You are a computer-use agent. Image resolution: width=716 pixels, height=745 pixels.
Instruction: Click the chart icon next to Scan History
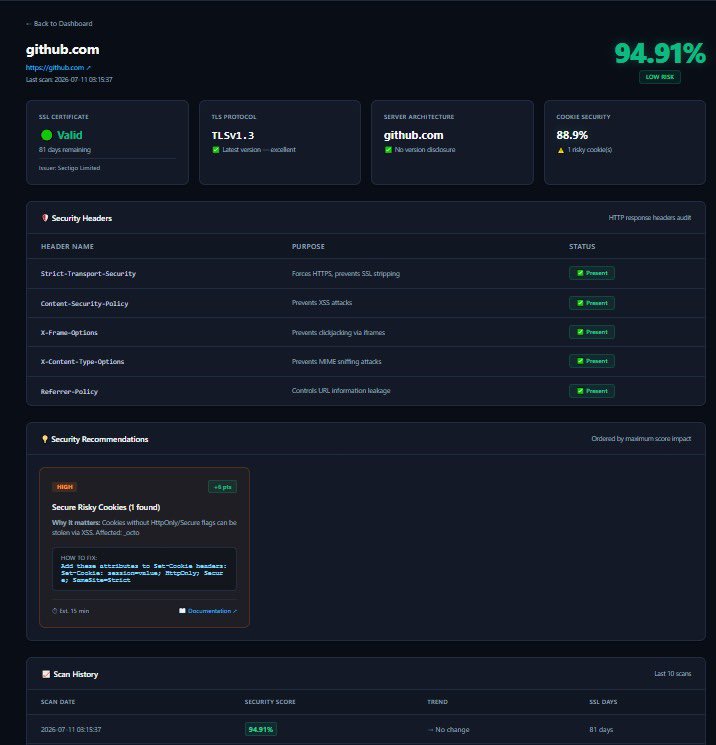click(46, 674)
